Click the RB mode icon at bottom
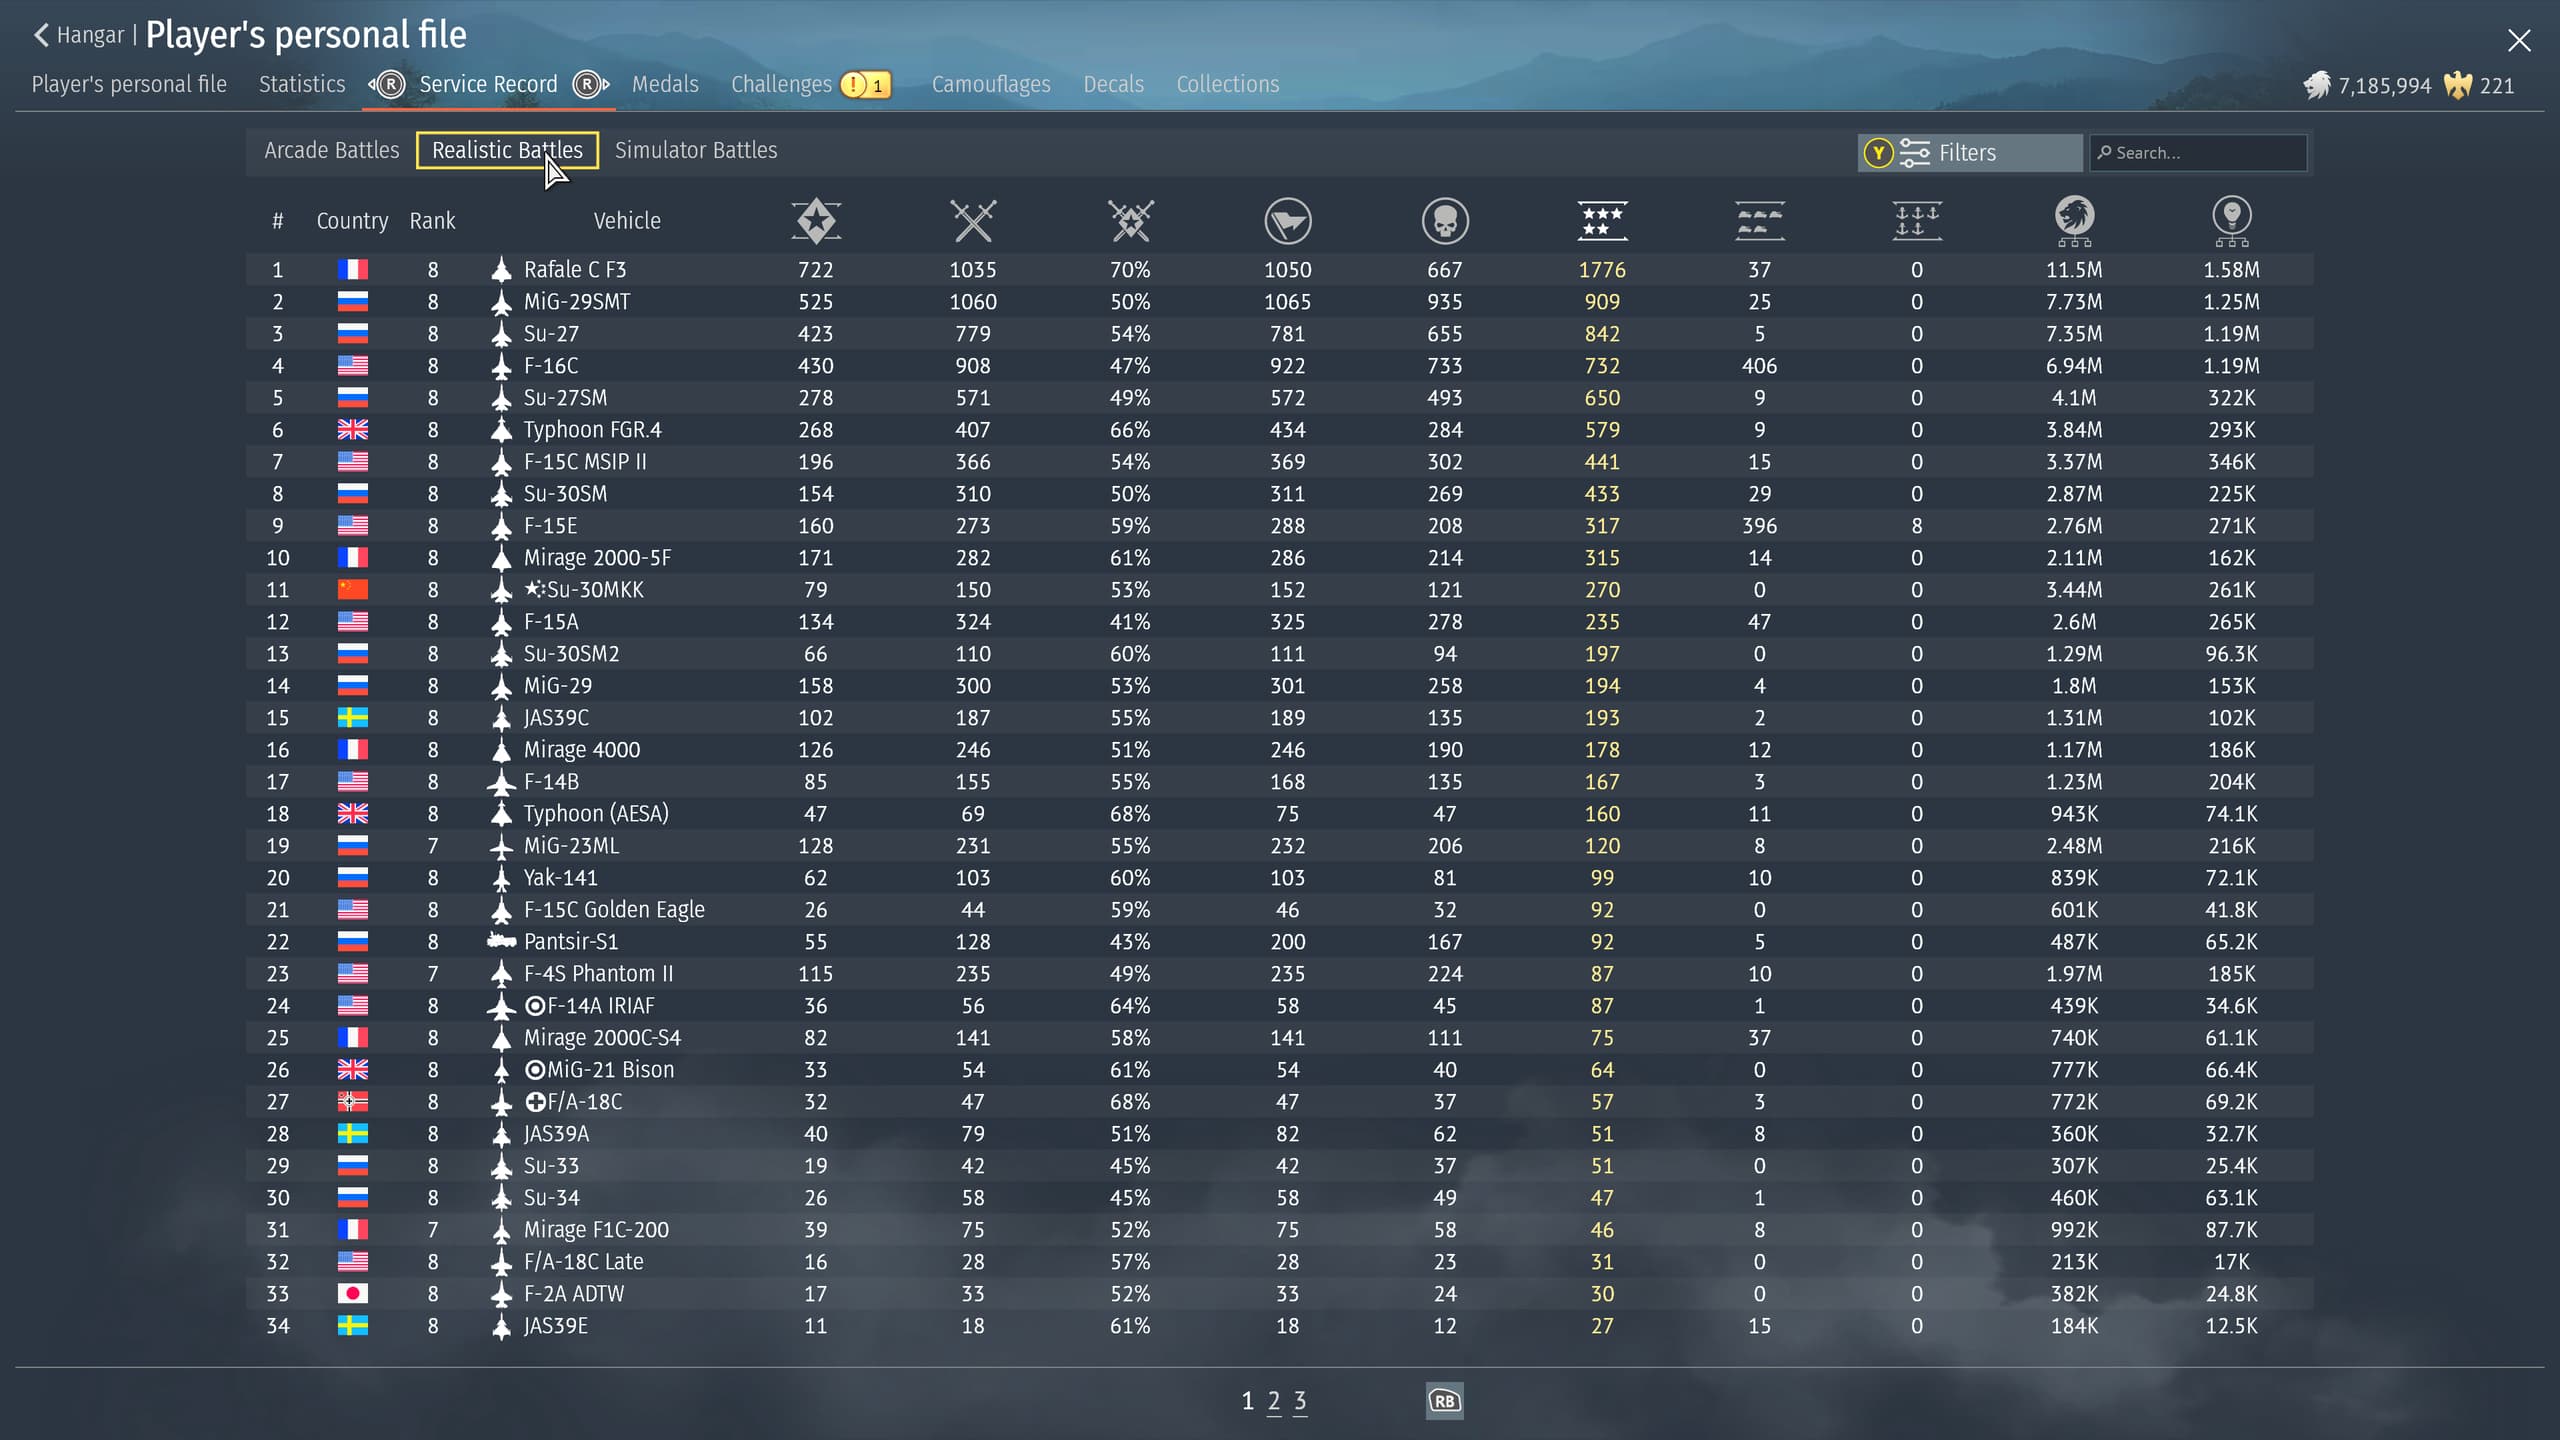Image resolution: width=2560 pixels, height=1440 pixels. 1444,1401
